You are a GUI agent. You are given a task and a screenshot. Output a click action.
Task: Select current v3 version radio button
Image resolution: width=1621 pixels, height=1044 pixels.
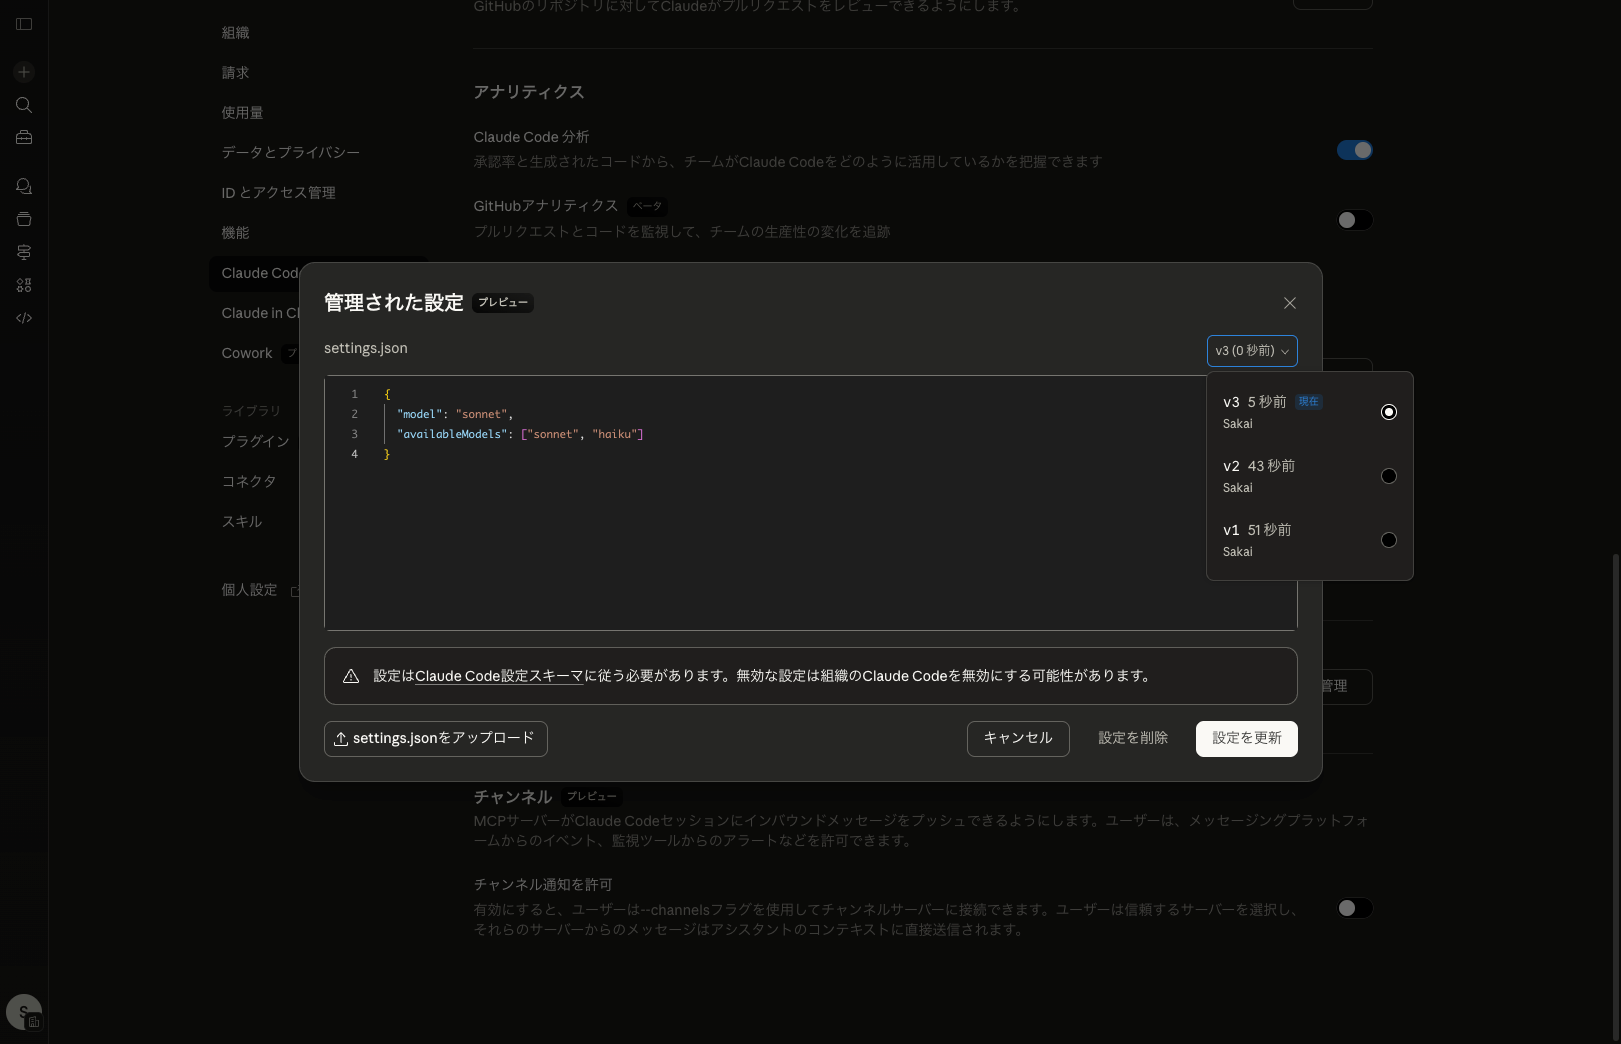pyautogui.click(x=1388, y=412)
